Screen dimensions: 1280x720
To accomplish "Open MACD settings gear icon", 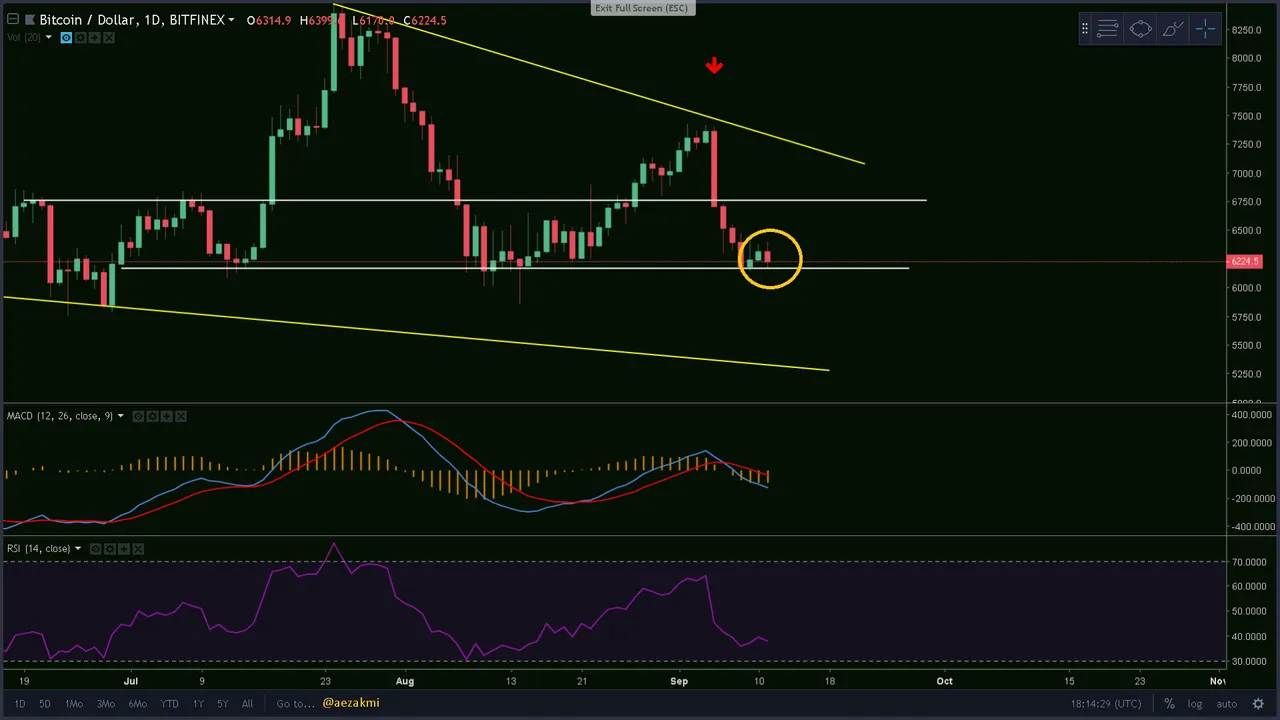I will [153, 416].
